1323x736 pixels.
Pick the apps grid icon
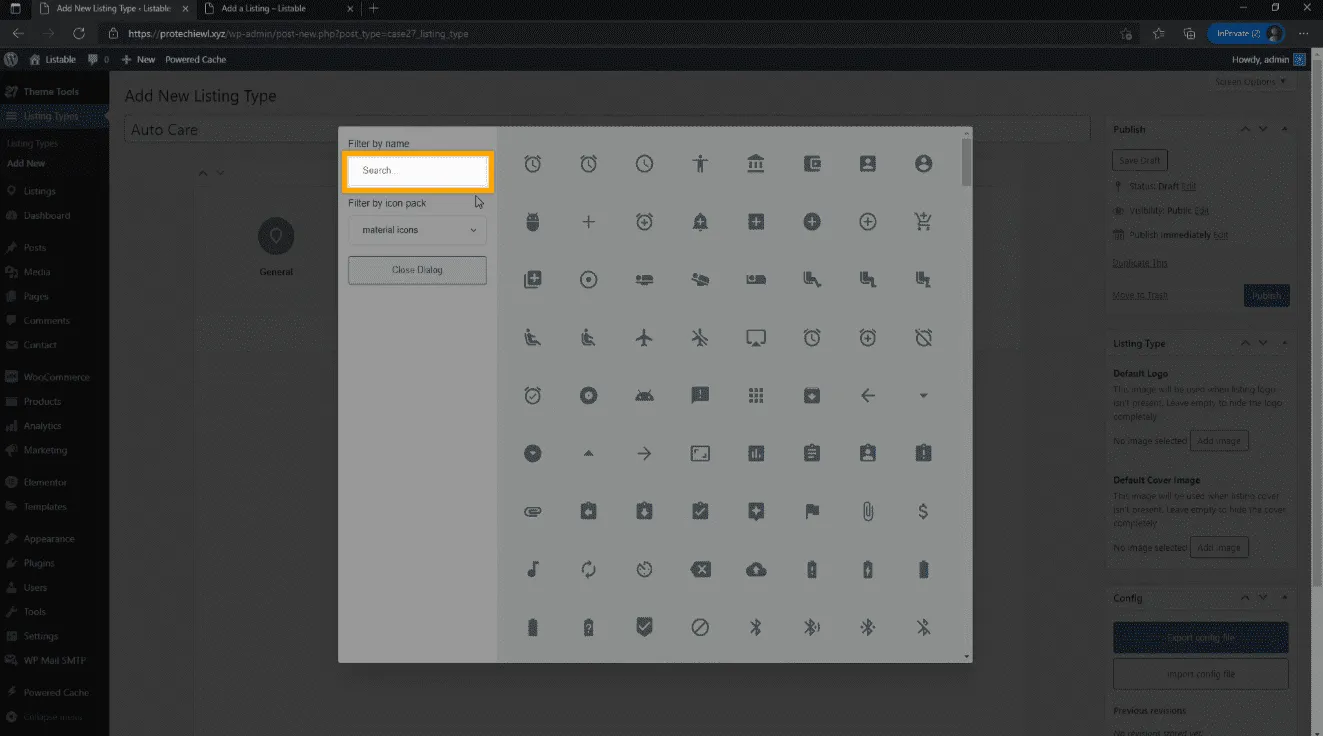[756, 396]
